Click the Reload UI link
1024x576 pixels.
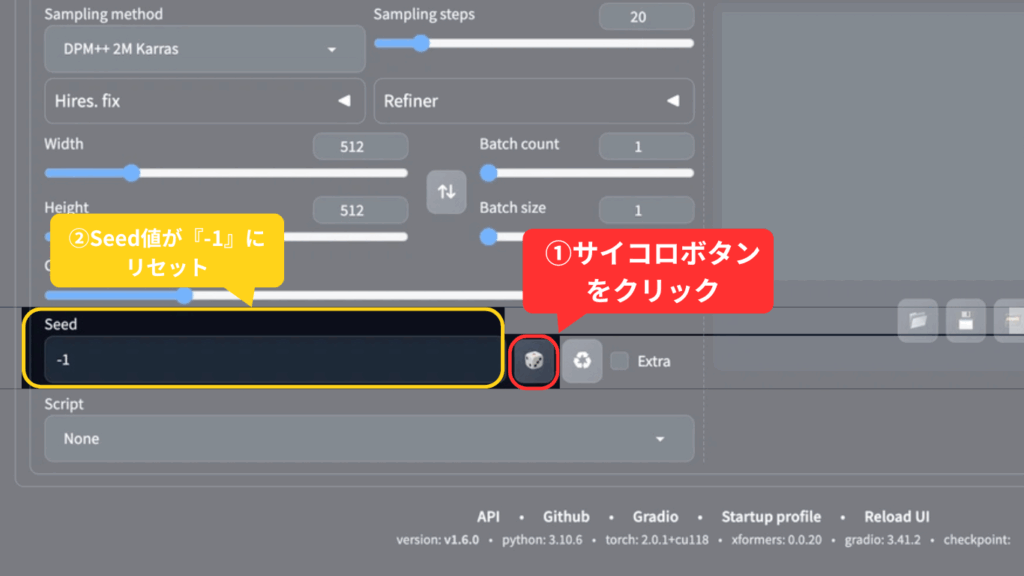point(897,517)
